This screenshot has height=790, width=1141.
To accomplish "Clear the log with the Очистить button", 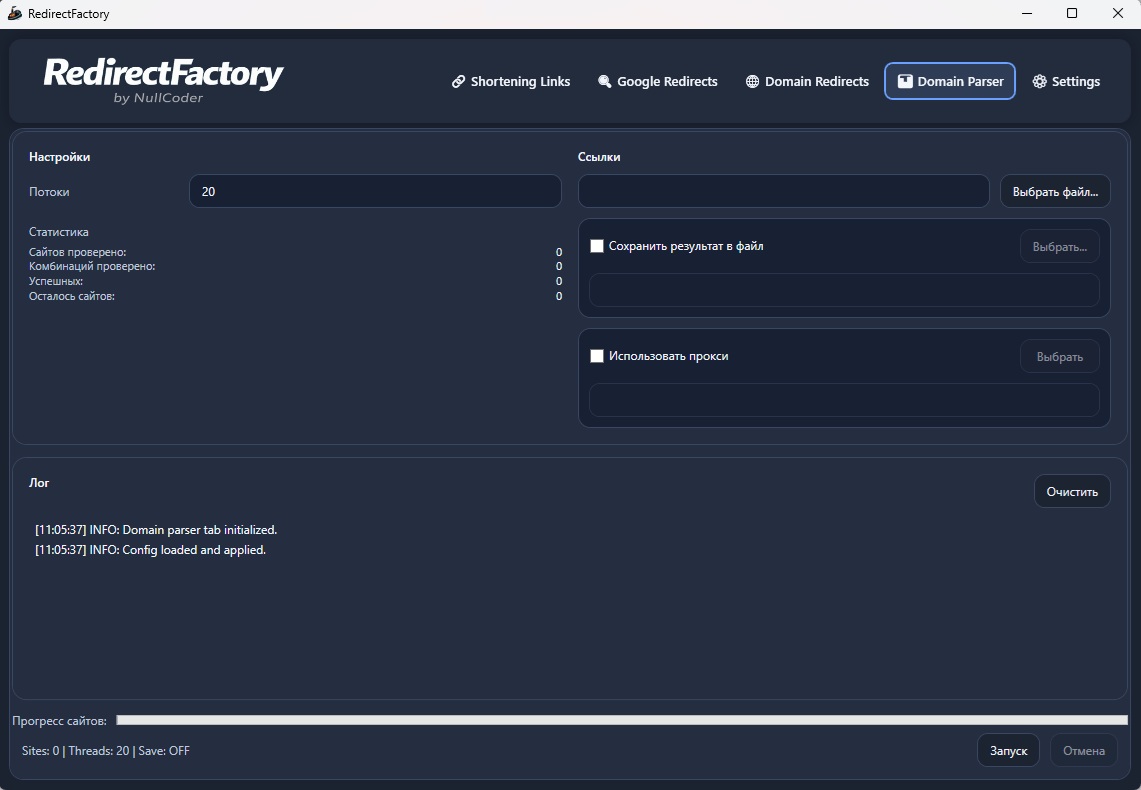I will 1072,492.
